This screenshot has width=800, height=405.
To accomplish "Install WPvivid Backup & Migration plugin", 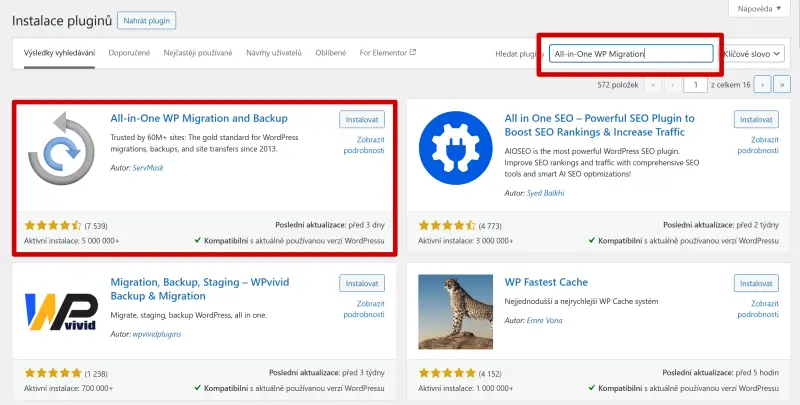I will coord(362,283).
